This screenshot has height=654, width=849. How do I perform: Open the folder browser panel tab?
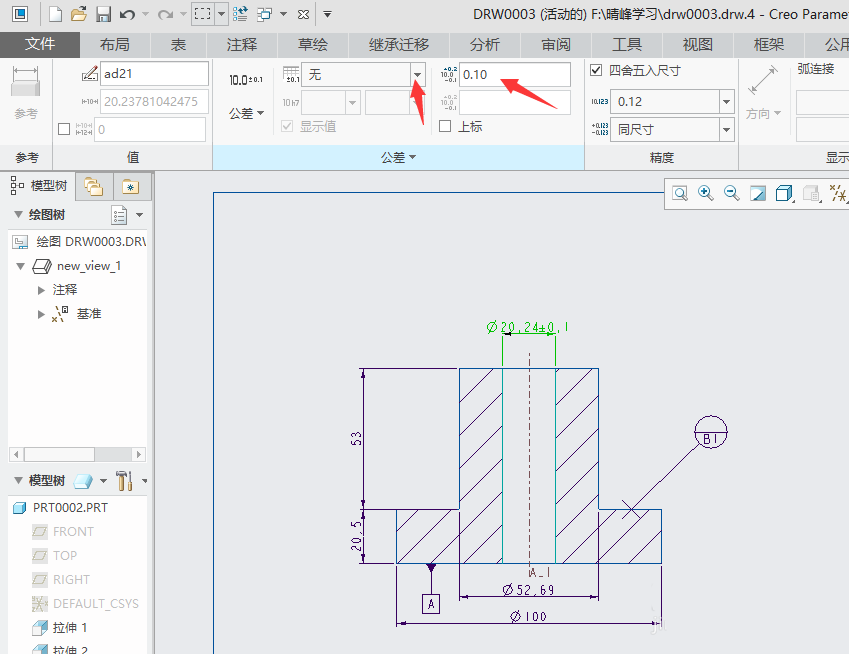(x=94, y=187)
